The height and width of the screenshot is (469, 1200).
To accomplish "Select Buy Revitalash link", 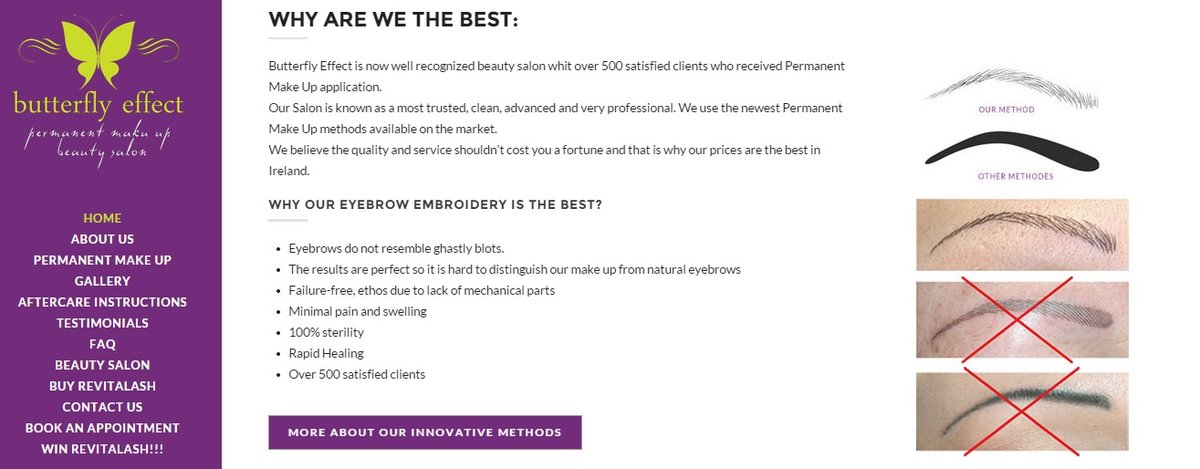I will (102, 386).
